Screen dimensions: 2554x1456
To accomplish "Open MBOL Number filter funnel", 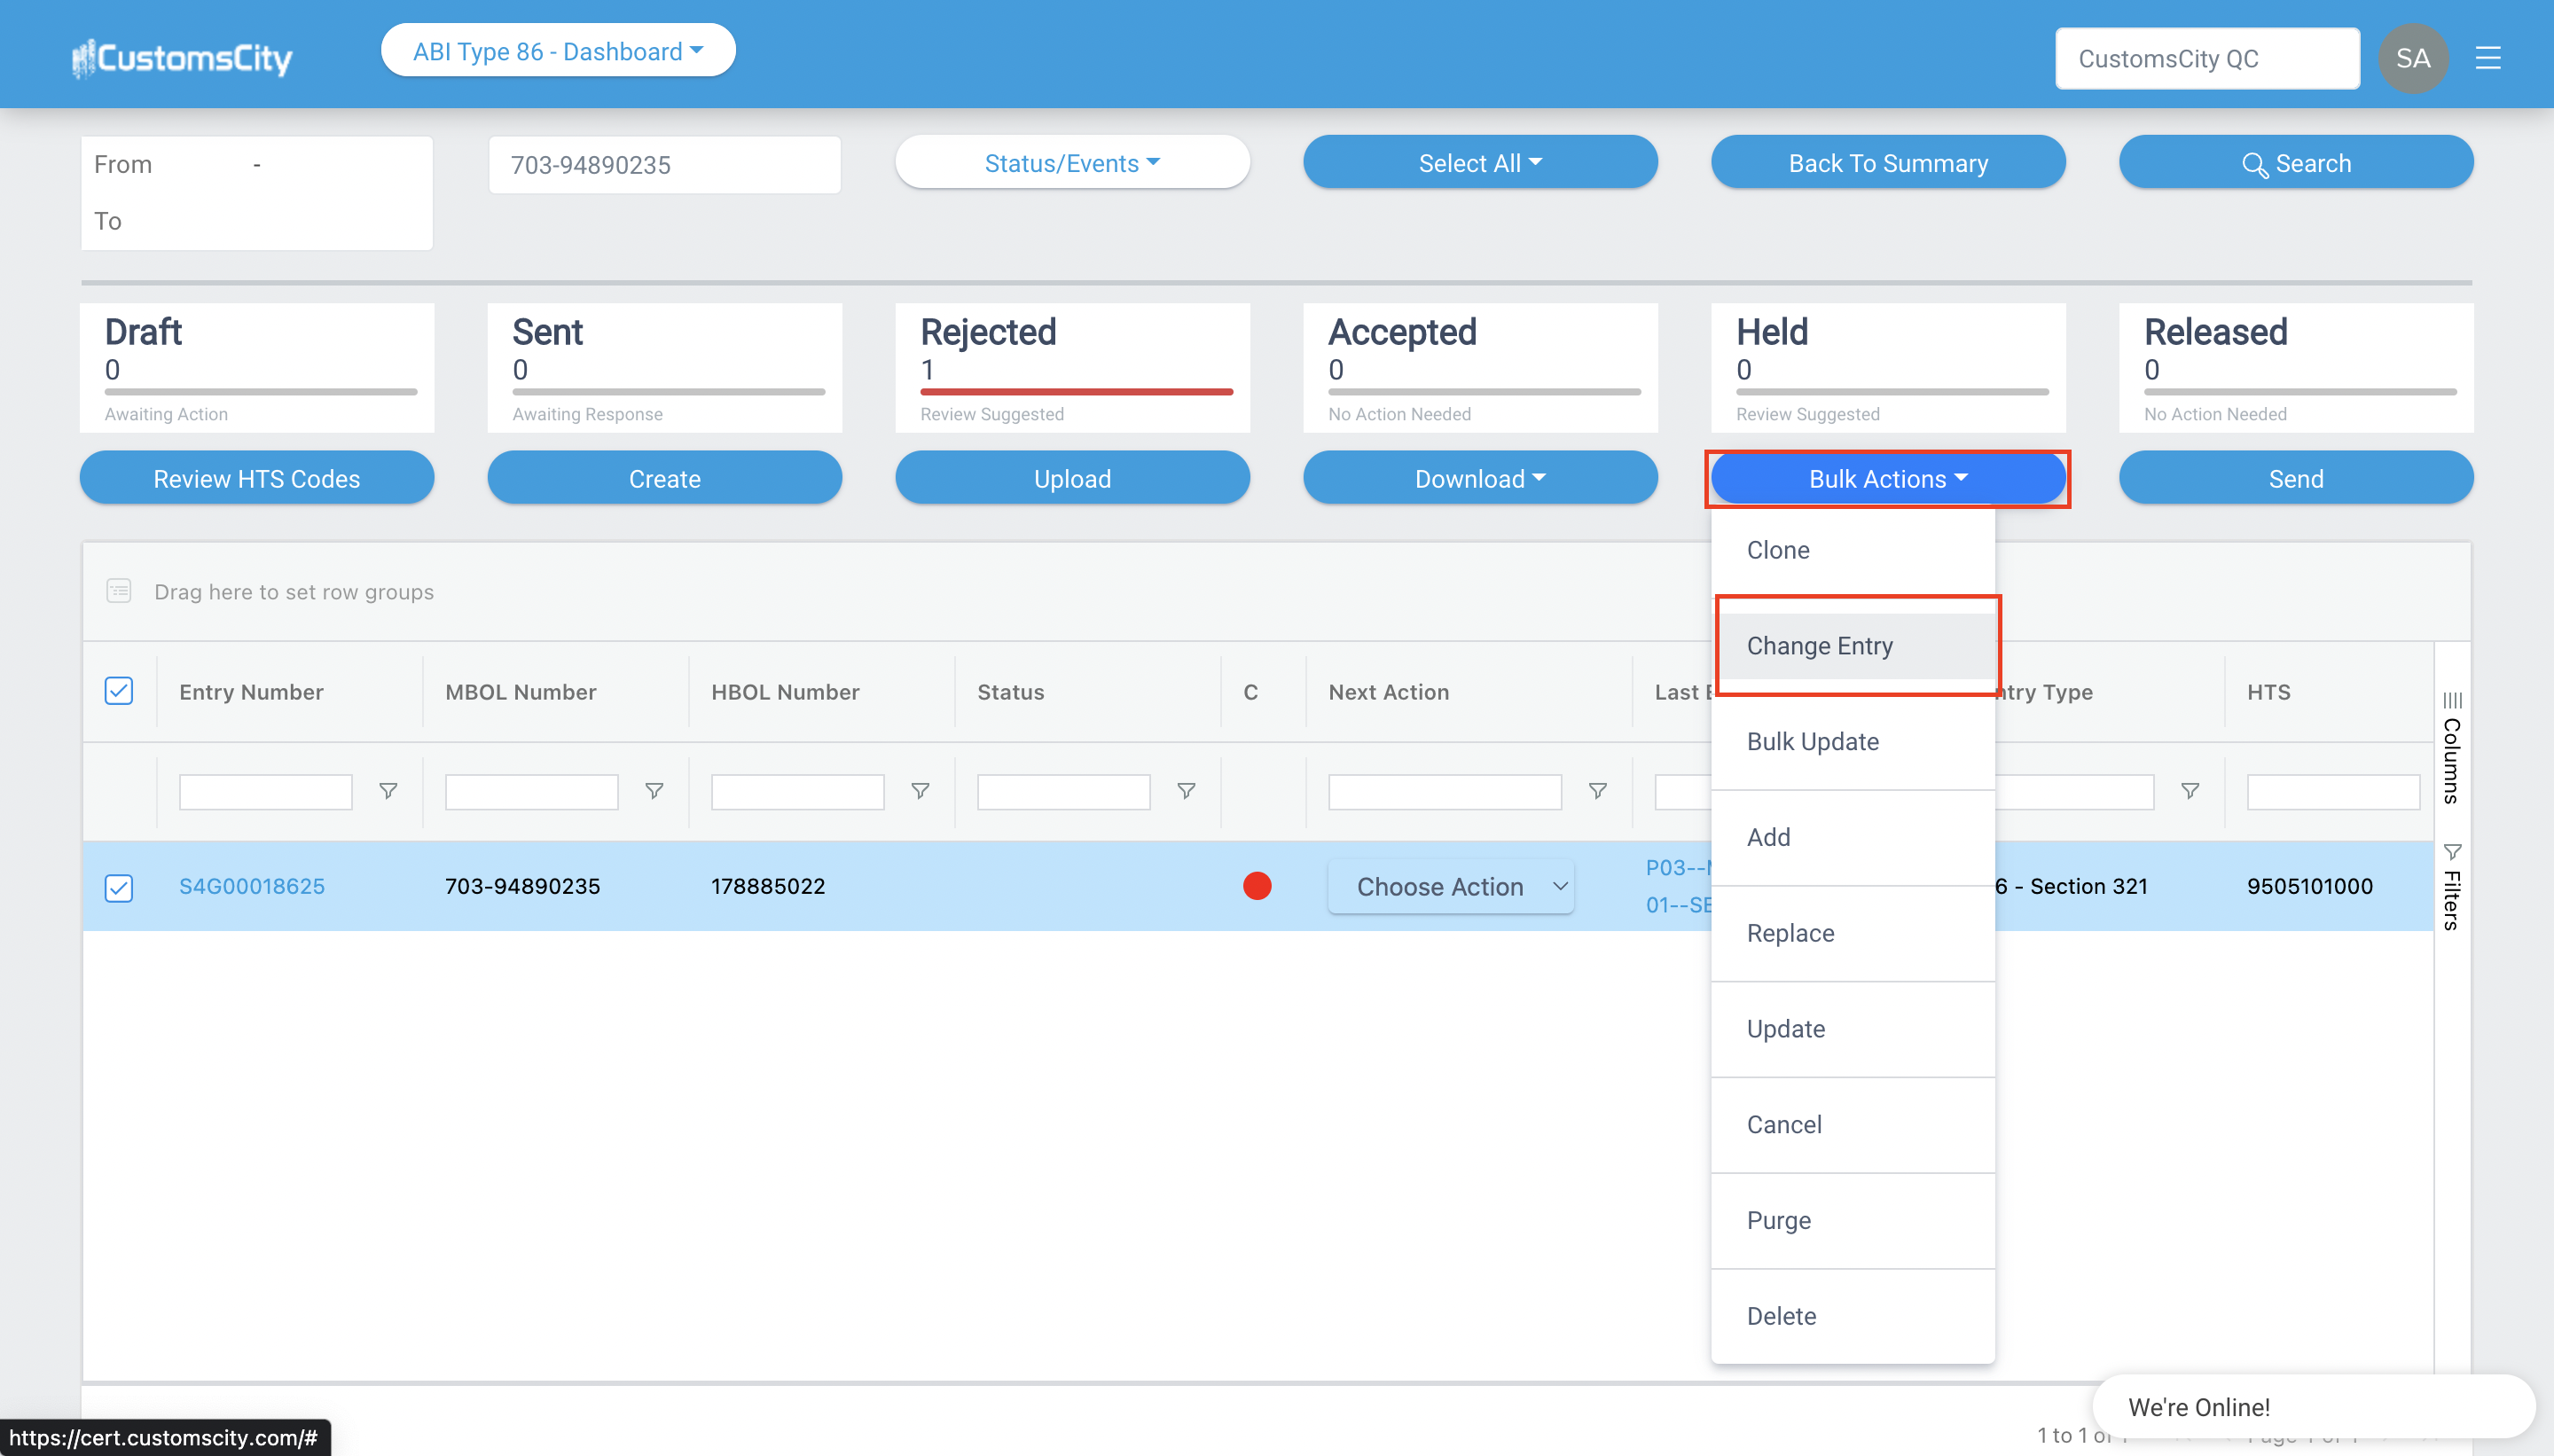I will (655, 791).
